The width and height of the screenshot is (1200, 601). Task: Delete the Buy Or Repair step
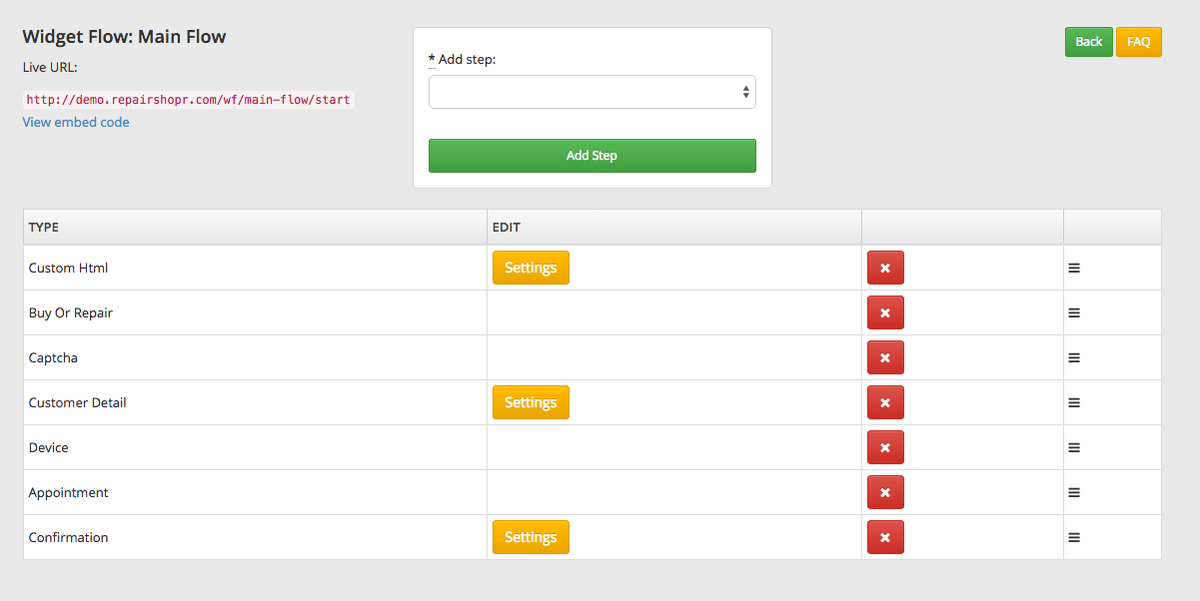[x=885, y=313]
